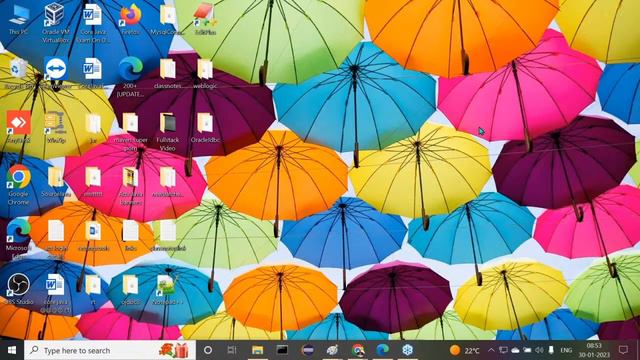640x360 pixels.
Task: Open the core java Word document in bottom row
Action: point(56,293)
